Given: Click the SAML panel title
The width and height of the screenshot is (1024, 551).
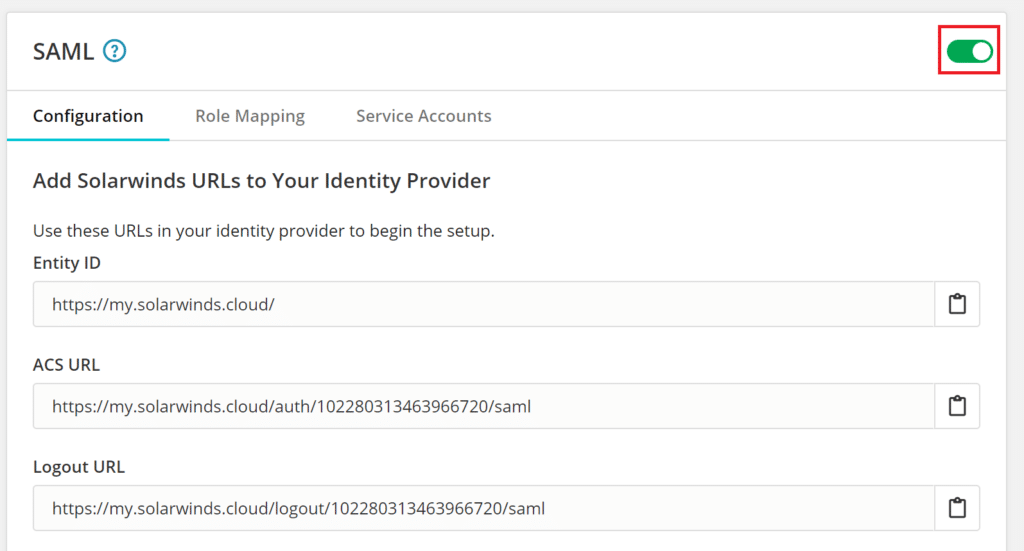Looking at the screenshot, I should 63,51.
